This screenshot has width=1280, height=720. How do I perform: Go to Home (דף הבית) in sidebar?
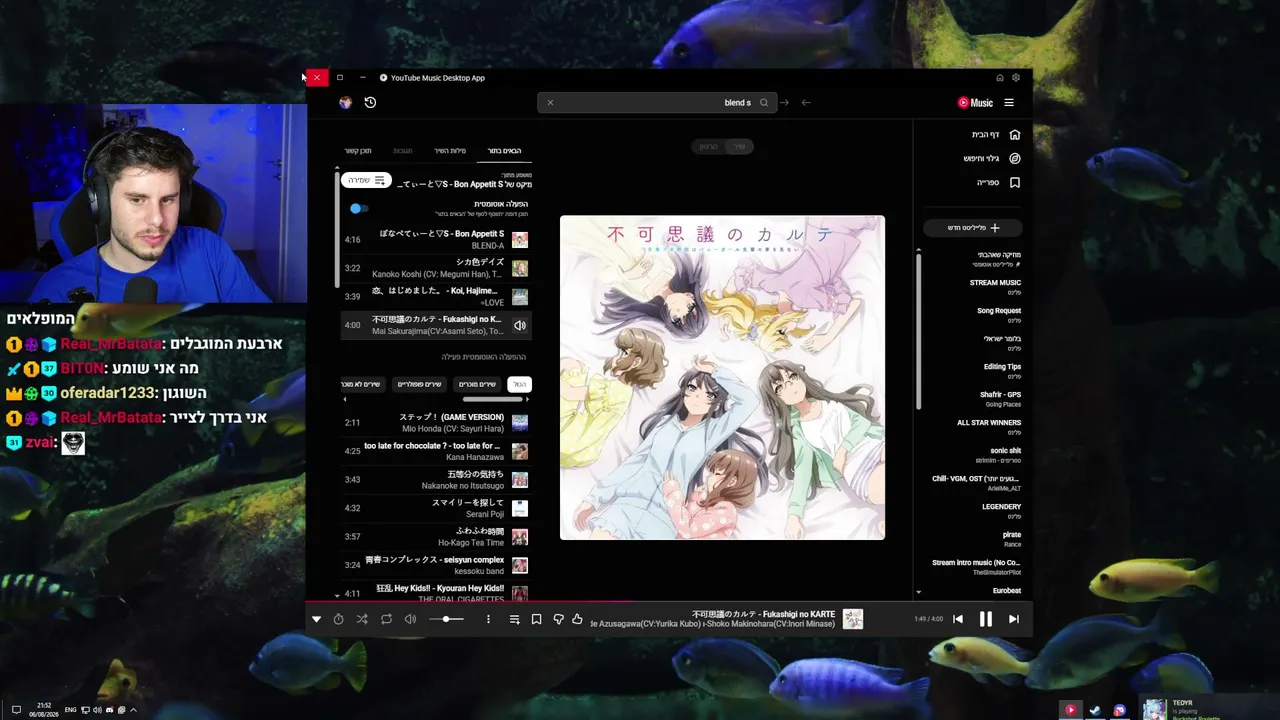996,134
